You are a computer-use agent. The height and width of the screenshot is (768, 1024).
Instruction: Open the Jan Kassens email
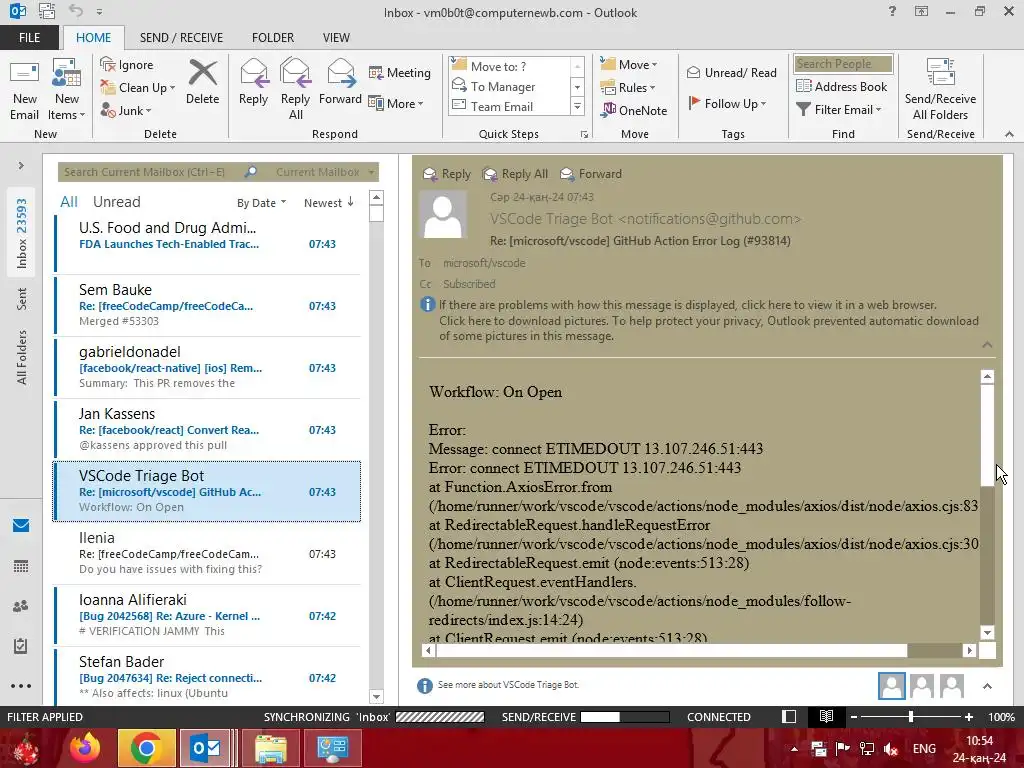pyautogui.click(x=208, y=429)
